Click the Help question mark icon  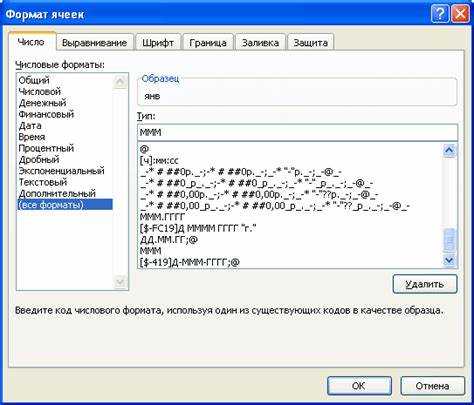pos(439,14)
